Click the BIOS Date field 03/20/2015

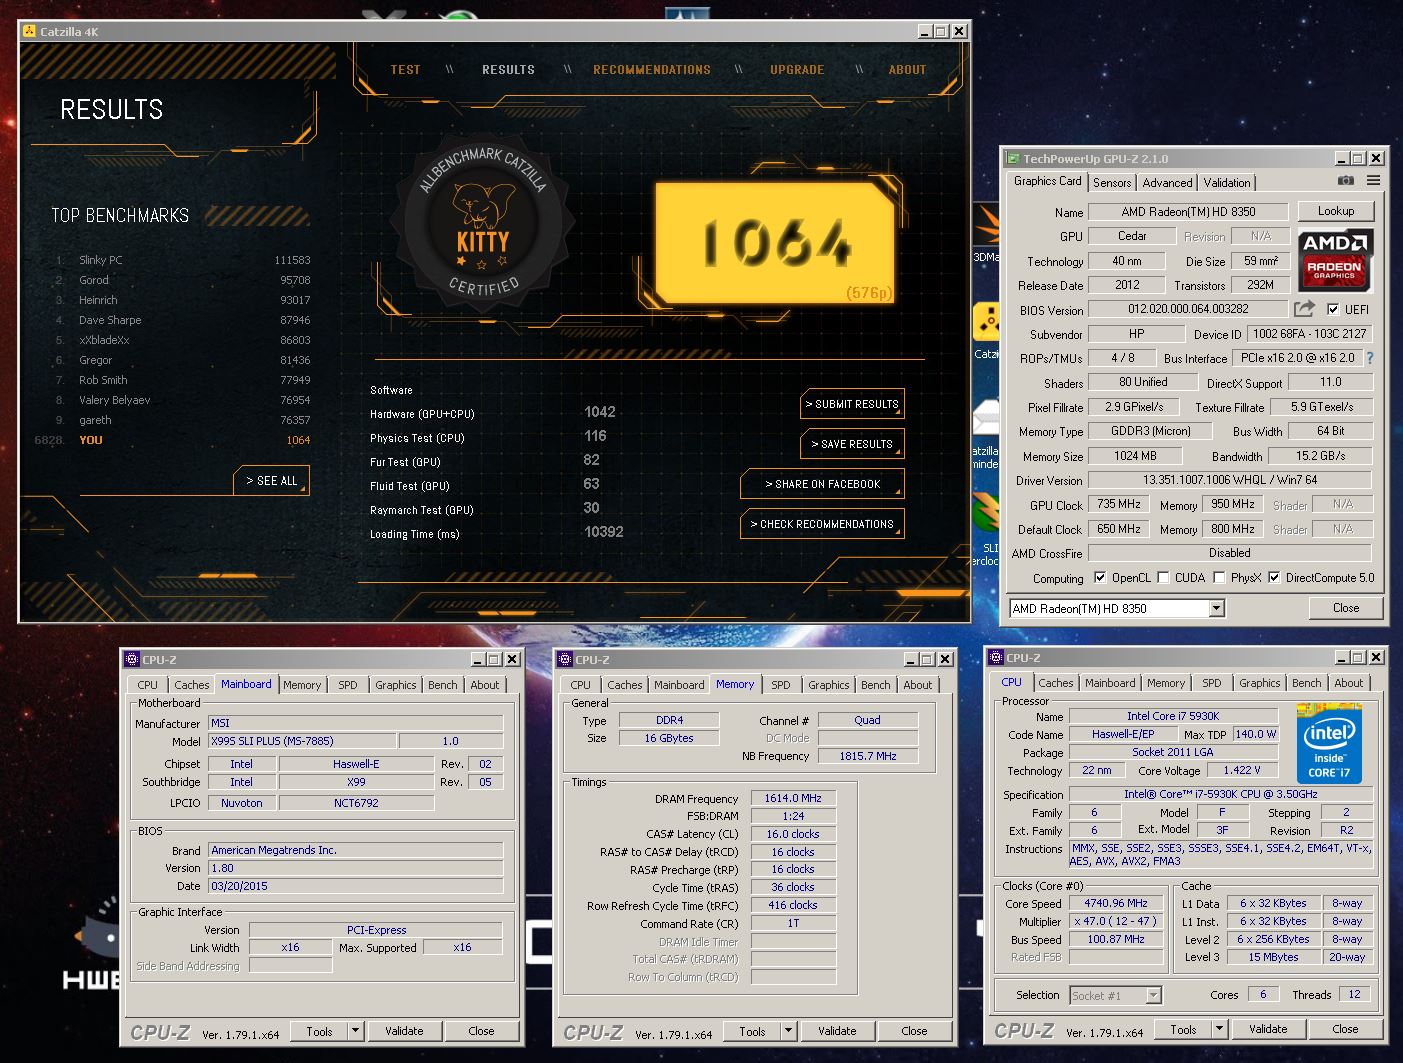355,886
